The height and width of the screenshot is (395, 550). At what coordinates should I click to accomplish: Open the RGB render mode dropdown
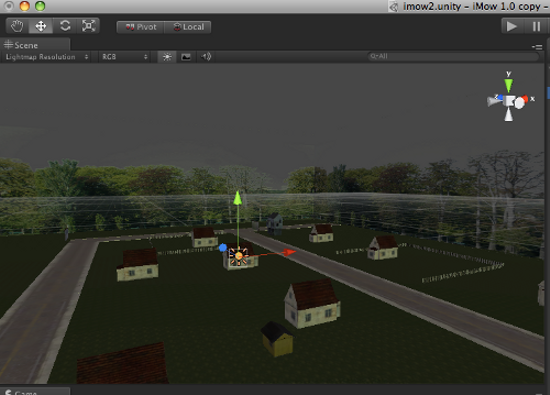[x=124, y=57]
